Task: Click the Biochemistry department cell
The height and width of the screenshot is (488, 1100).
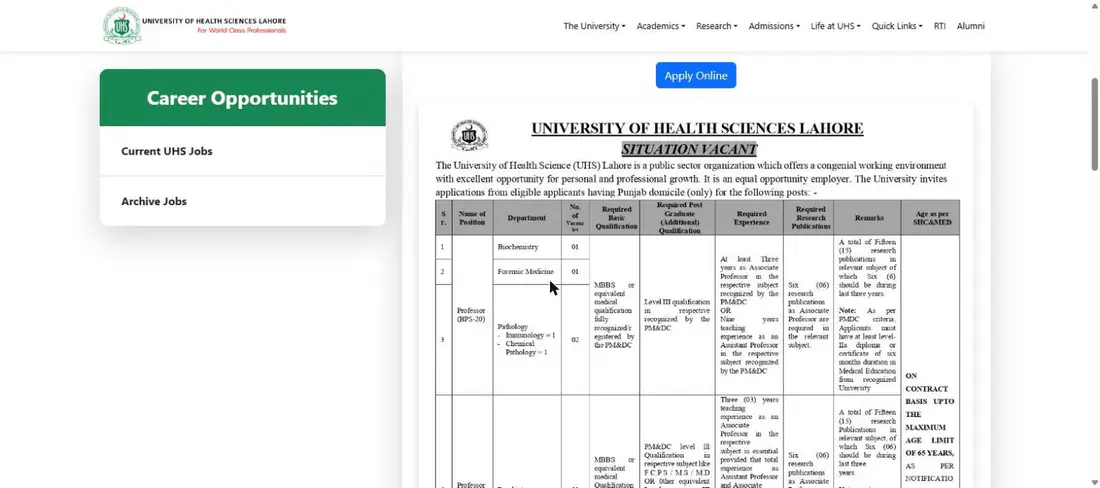Action: 527,247
